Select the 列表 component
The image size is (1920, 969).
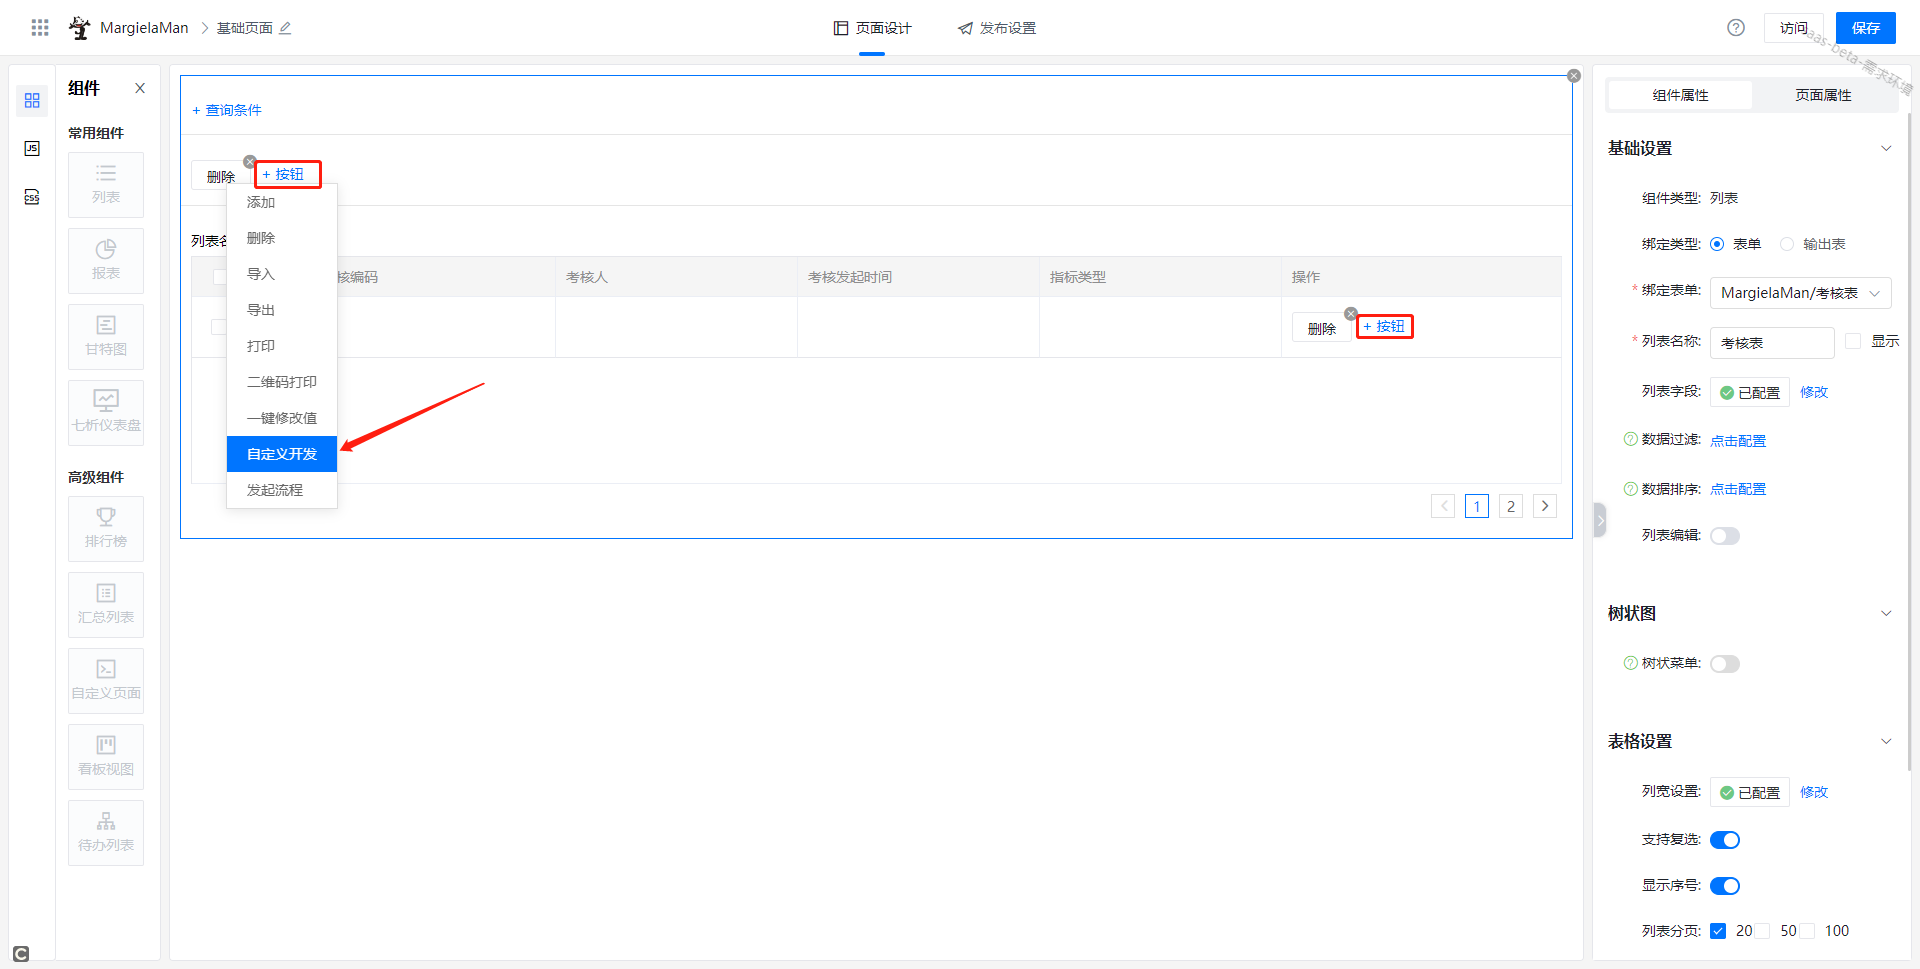coord(106,185)
